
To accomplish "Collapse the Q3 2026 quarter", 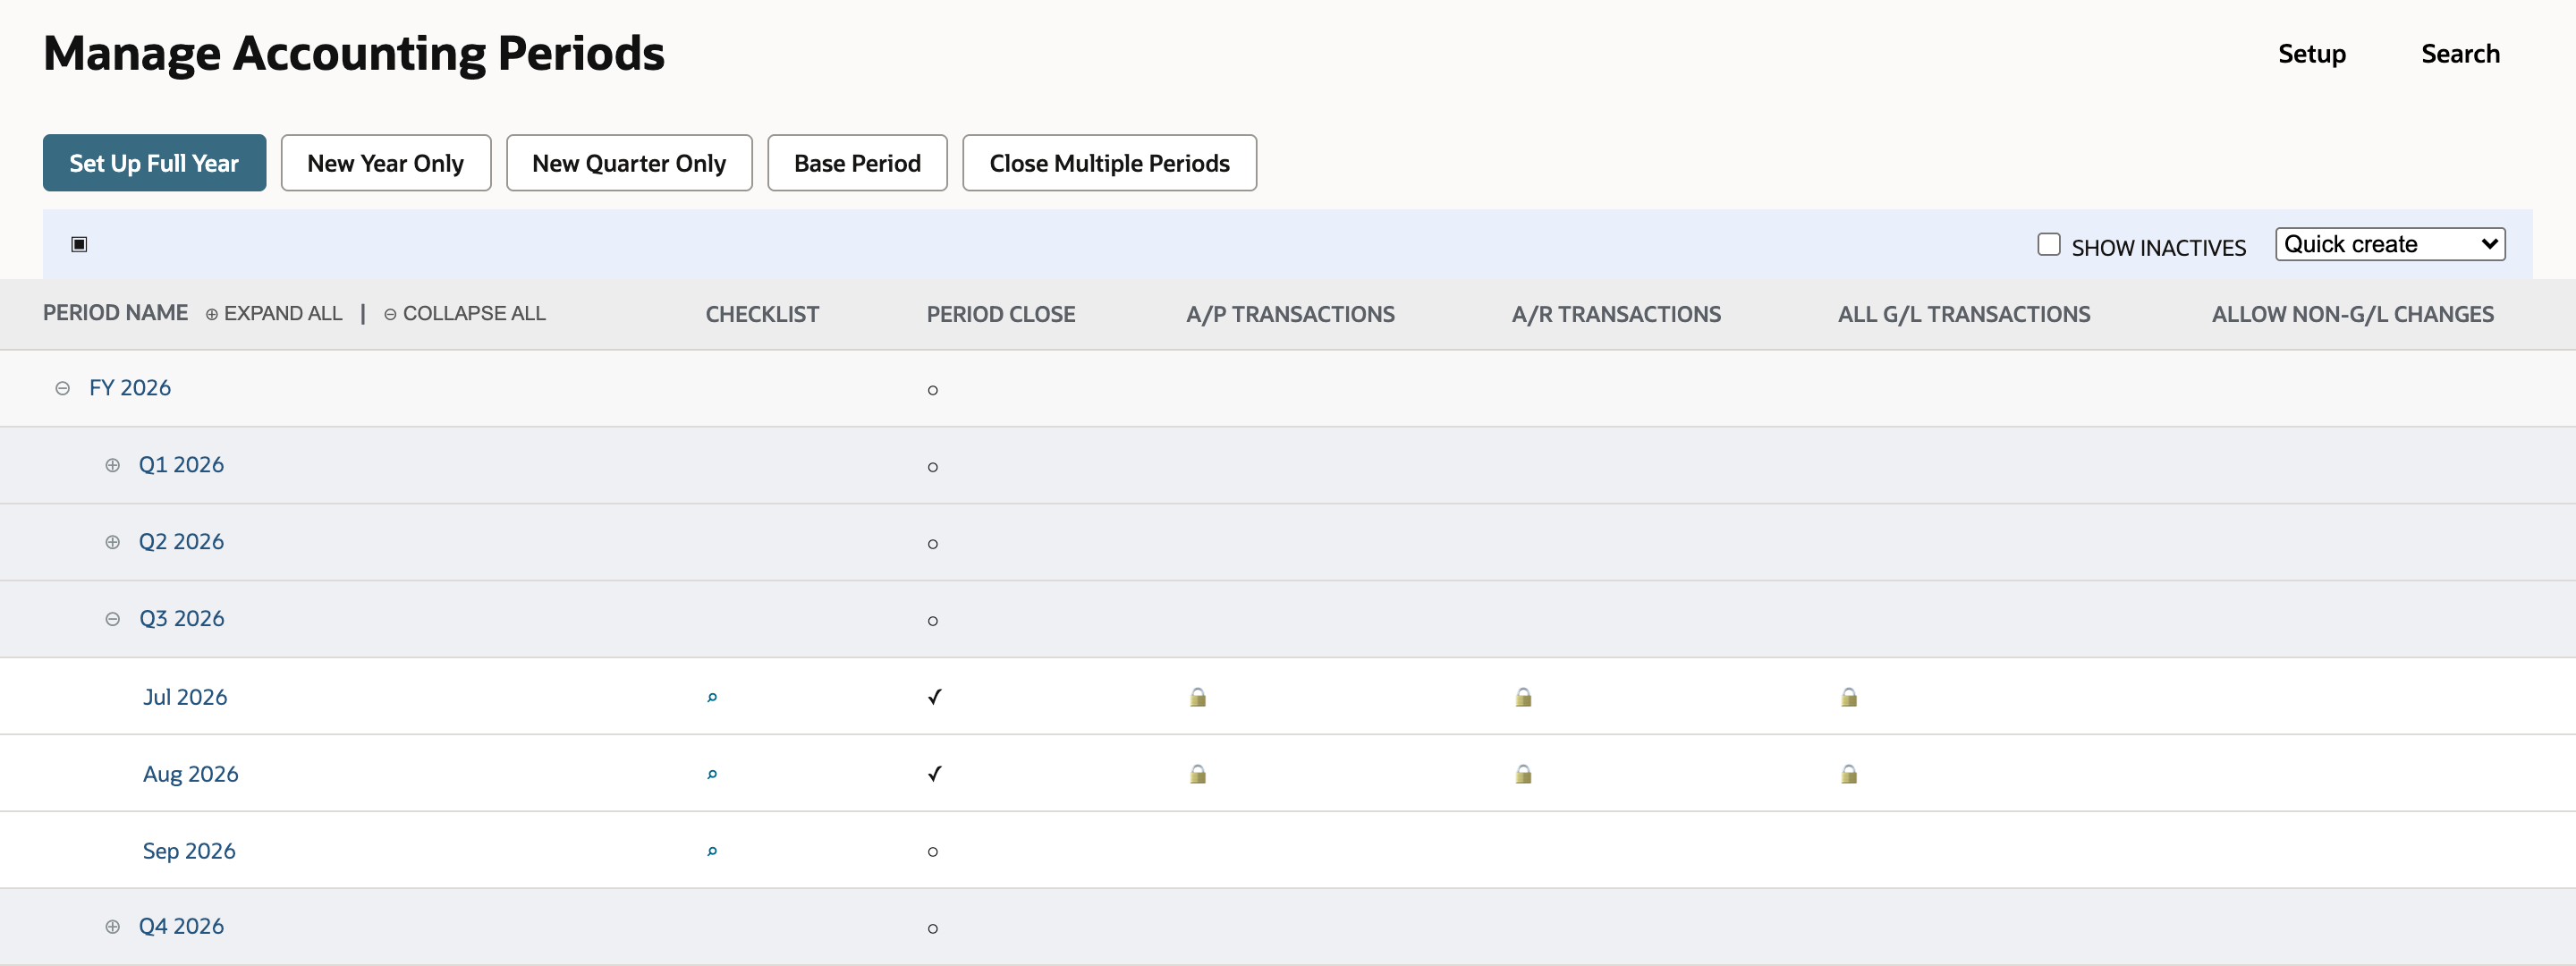I will pyautogui.click(x=112, y=619).
